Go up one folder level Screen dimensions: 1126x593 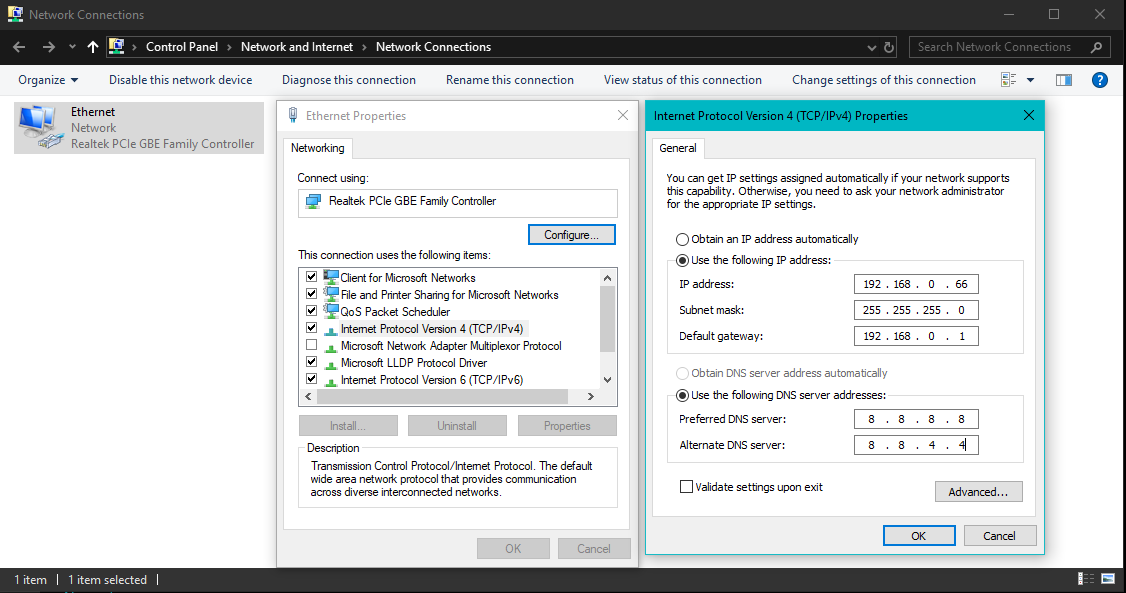tap(93, 47)
